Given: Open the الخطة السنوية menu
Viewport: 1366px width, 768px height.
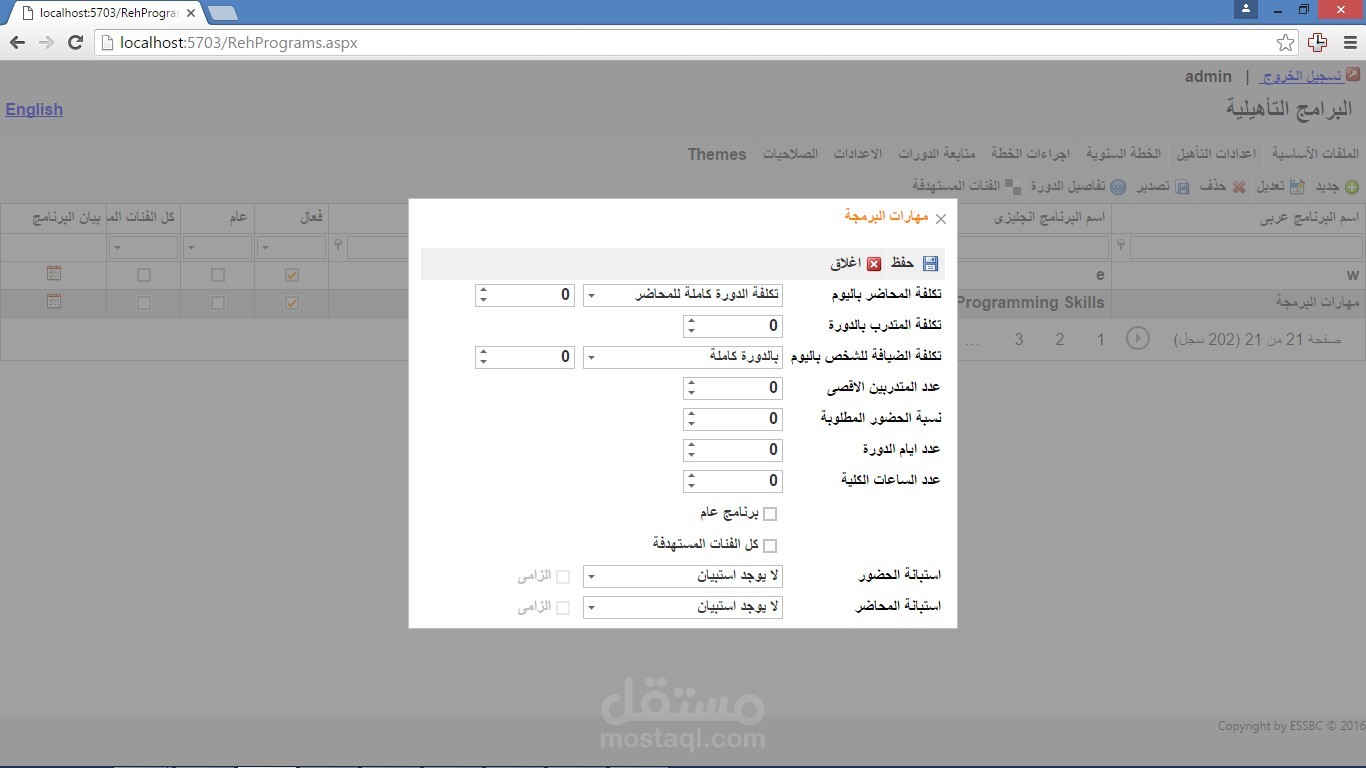Looking at the screenshot, I should [x=1124, y=154].
